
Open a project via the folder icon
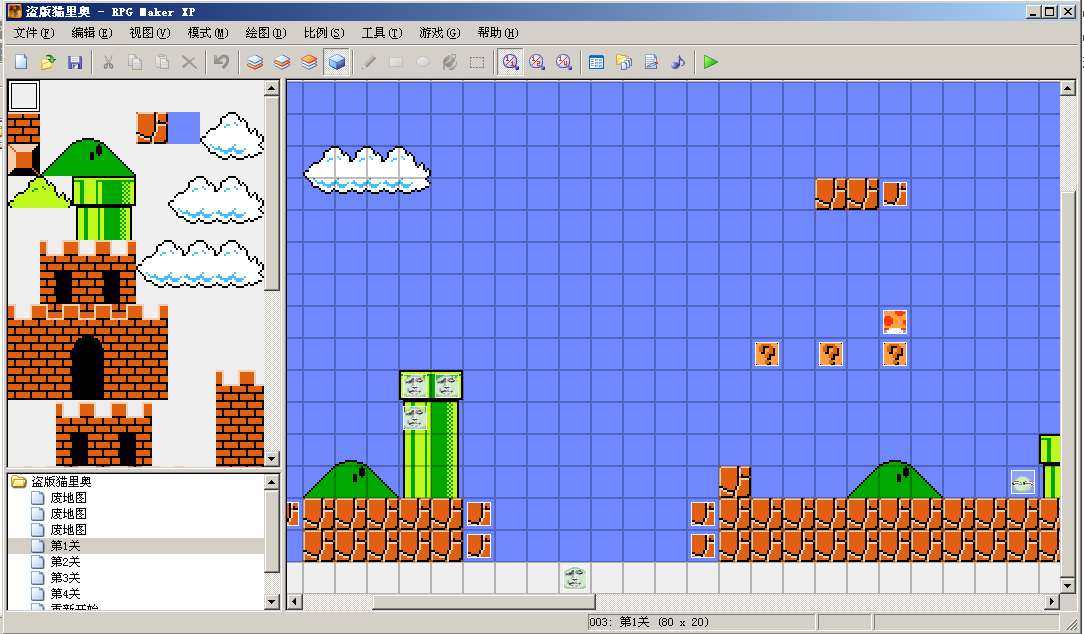coord(48,62)
